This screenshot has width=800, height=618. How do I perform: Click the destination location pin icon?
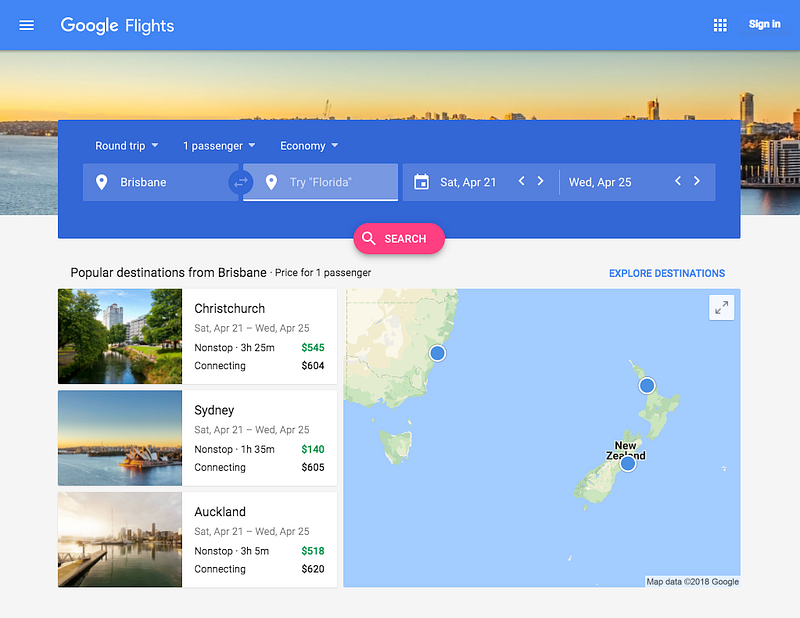pyautogui.click(x=271, y=182)
